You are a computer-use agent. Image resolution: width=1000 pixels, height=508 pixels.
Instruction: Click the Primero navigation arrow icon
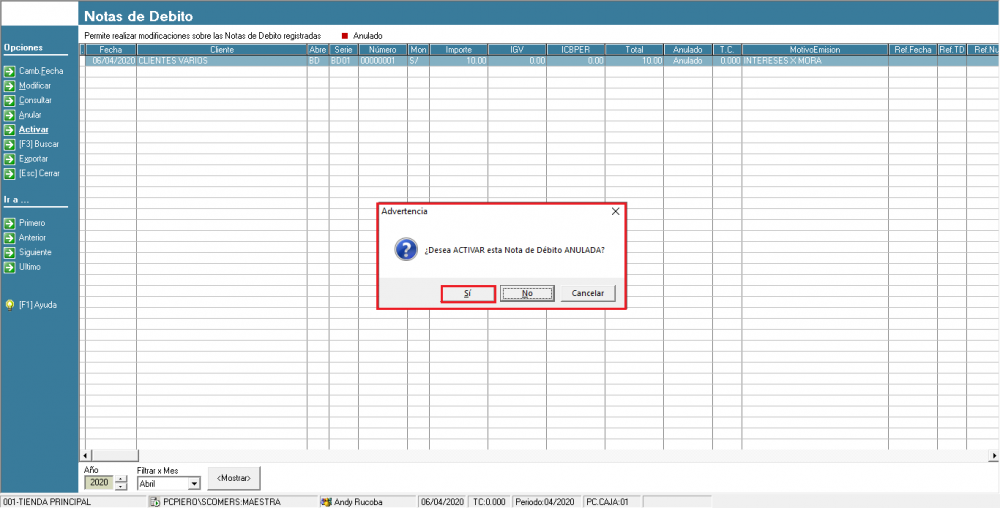coord(9,223)
